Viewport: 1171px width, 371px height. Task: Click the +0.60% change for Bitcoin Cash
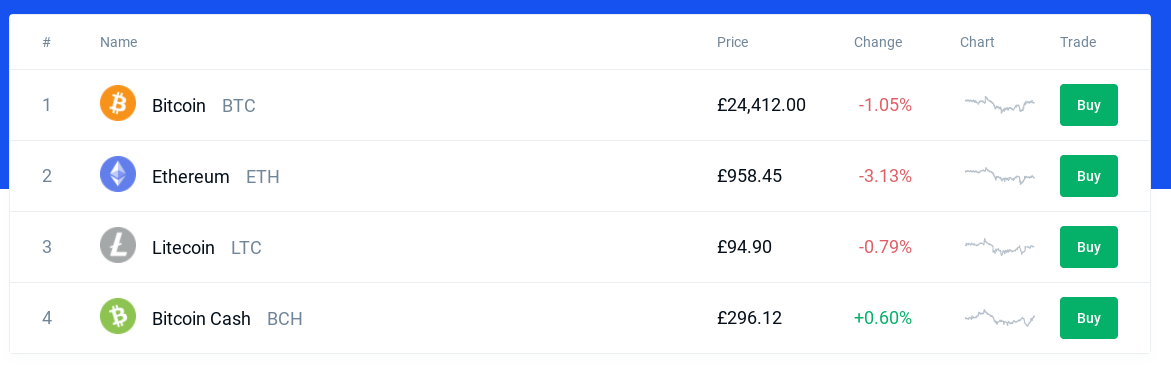(883, 318)
